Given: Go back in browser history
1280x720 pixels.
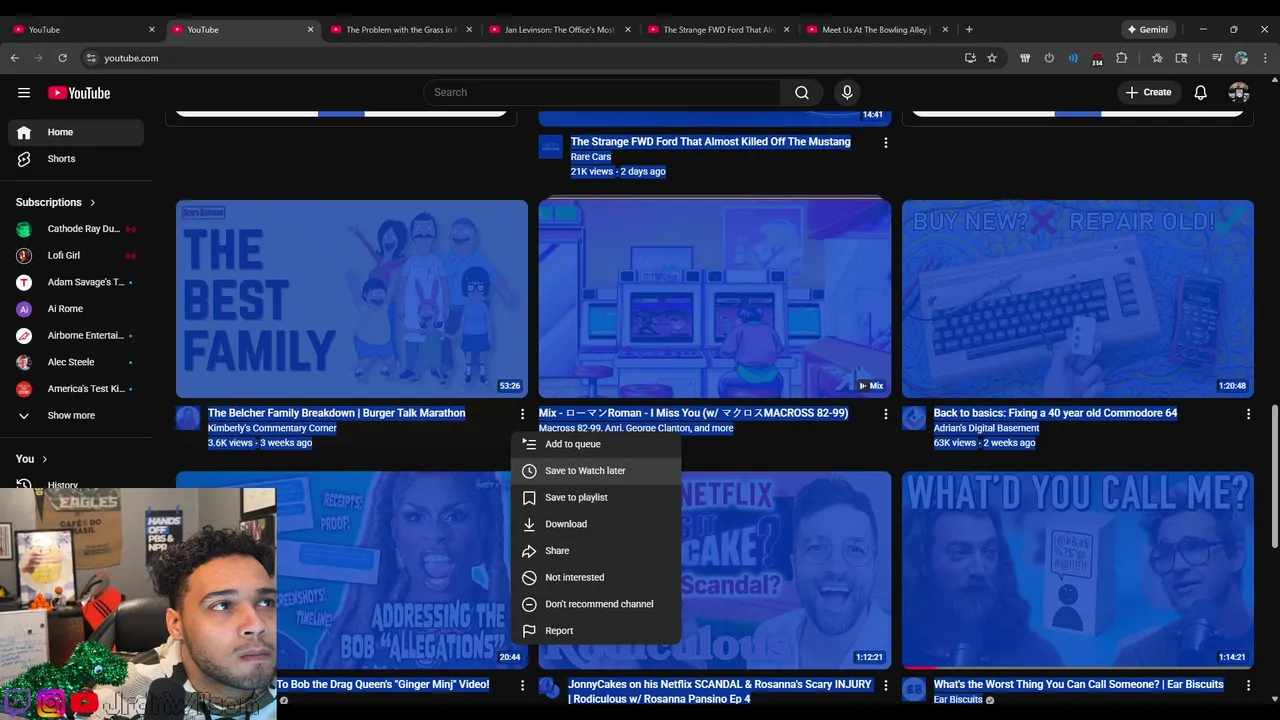Looking at the screenshot, I should [x=14, y=58].
